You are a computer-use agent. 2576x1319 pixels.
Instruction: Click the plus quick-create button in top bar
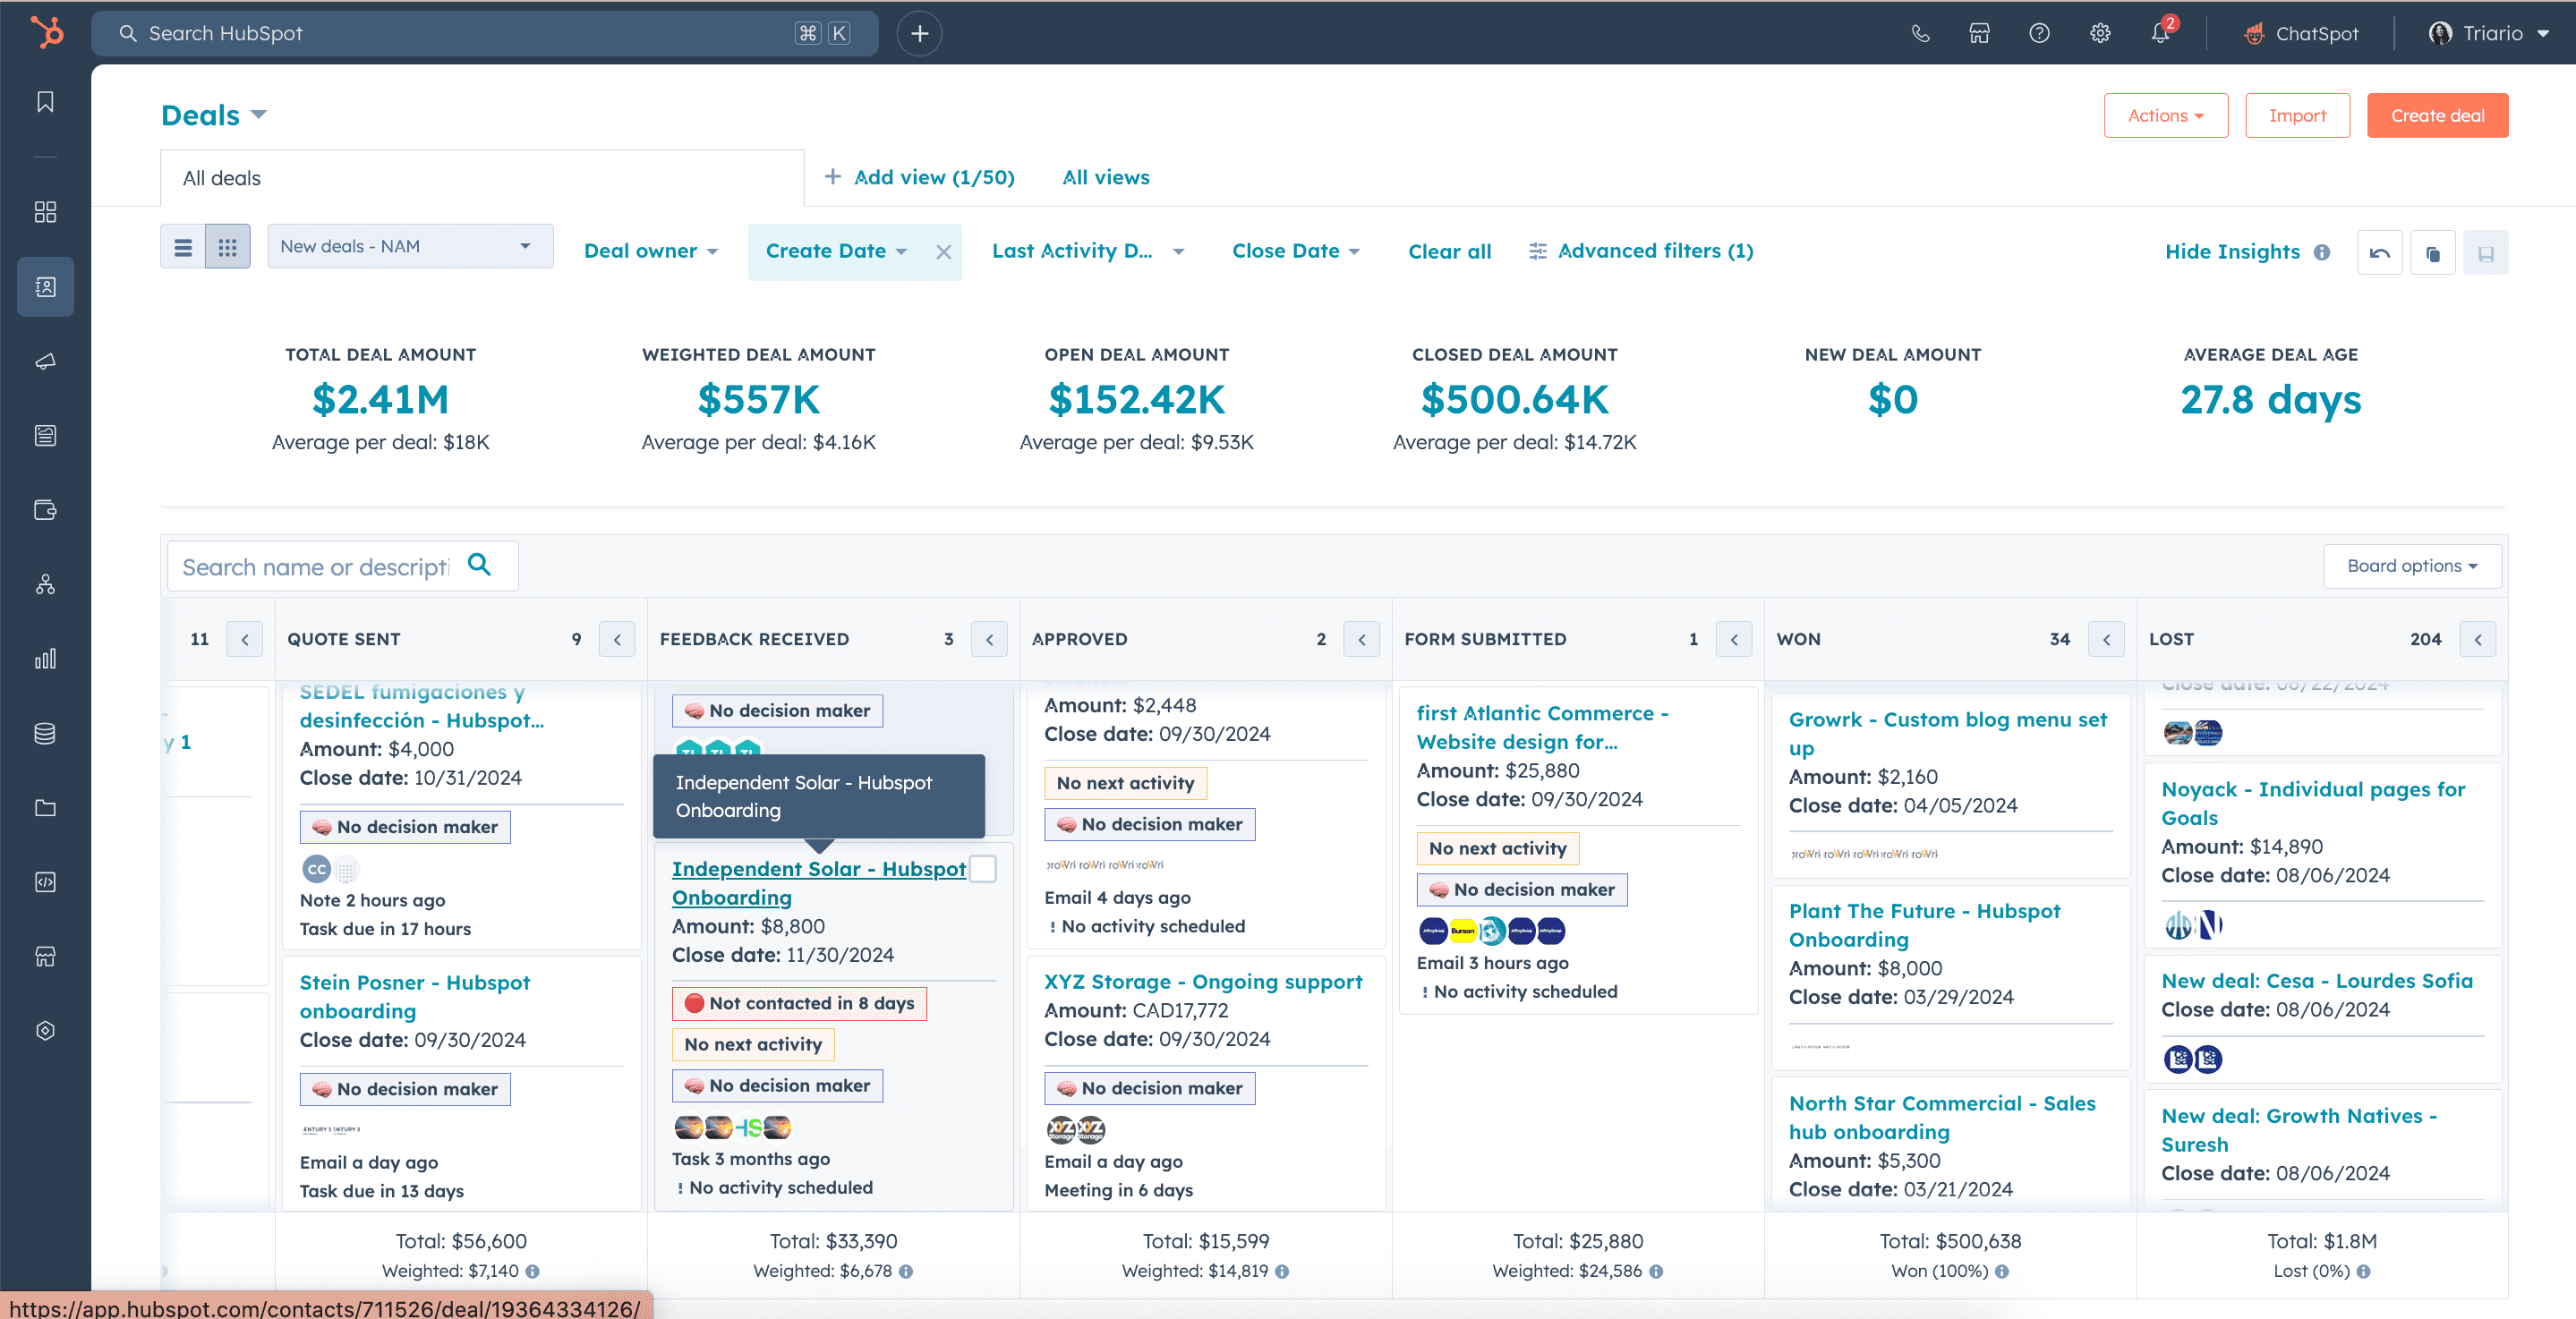pos(919,33)
